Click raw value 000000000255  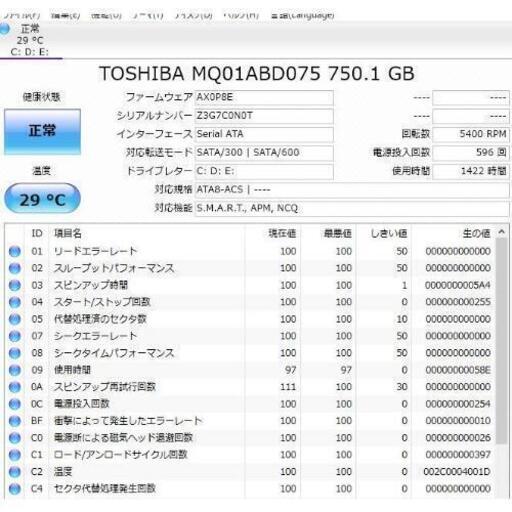coord(458,302)
